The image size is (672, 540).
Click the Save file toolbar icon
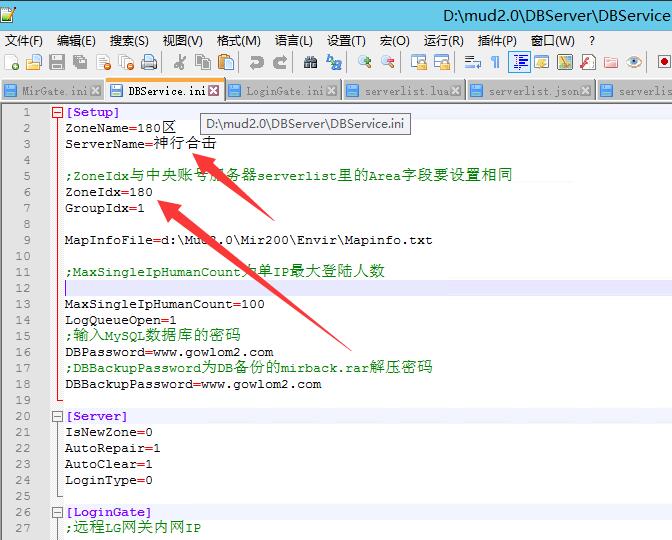[x=57, y=62]
